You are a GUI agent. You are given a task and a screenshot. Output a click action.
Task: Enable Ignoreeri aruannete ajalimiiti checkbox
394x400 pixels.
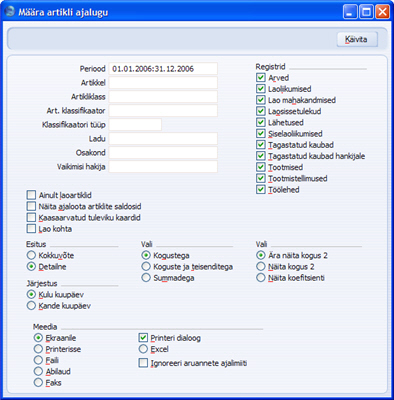(x=143, y=363)
